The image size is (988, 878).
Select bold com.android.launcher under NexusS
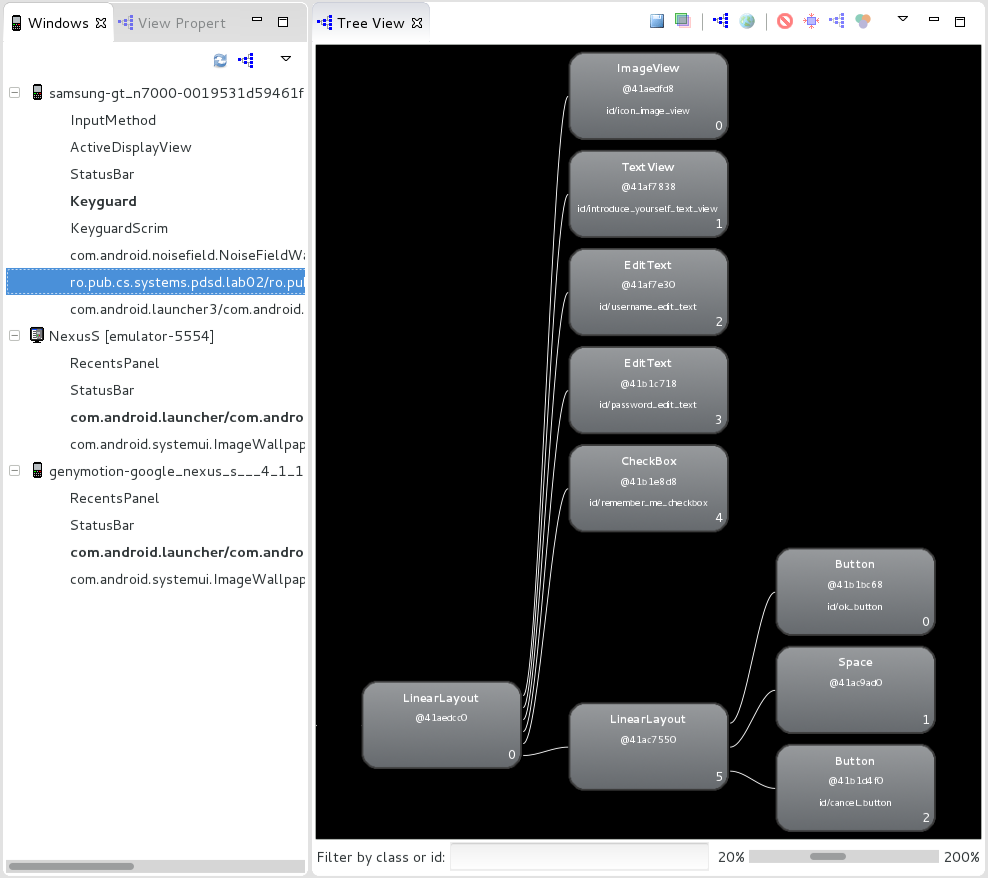coord(187,417)
